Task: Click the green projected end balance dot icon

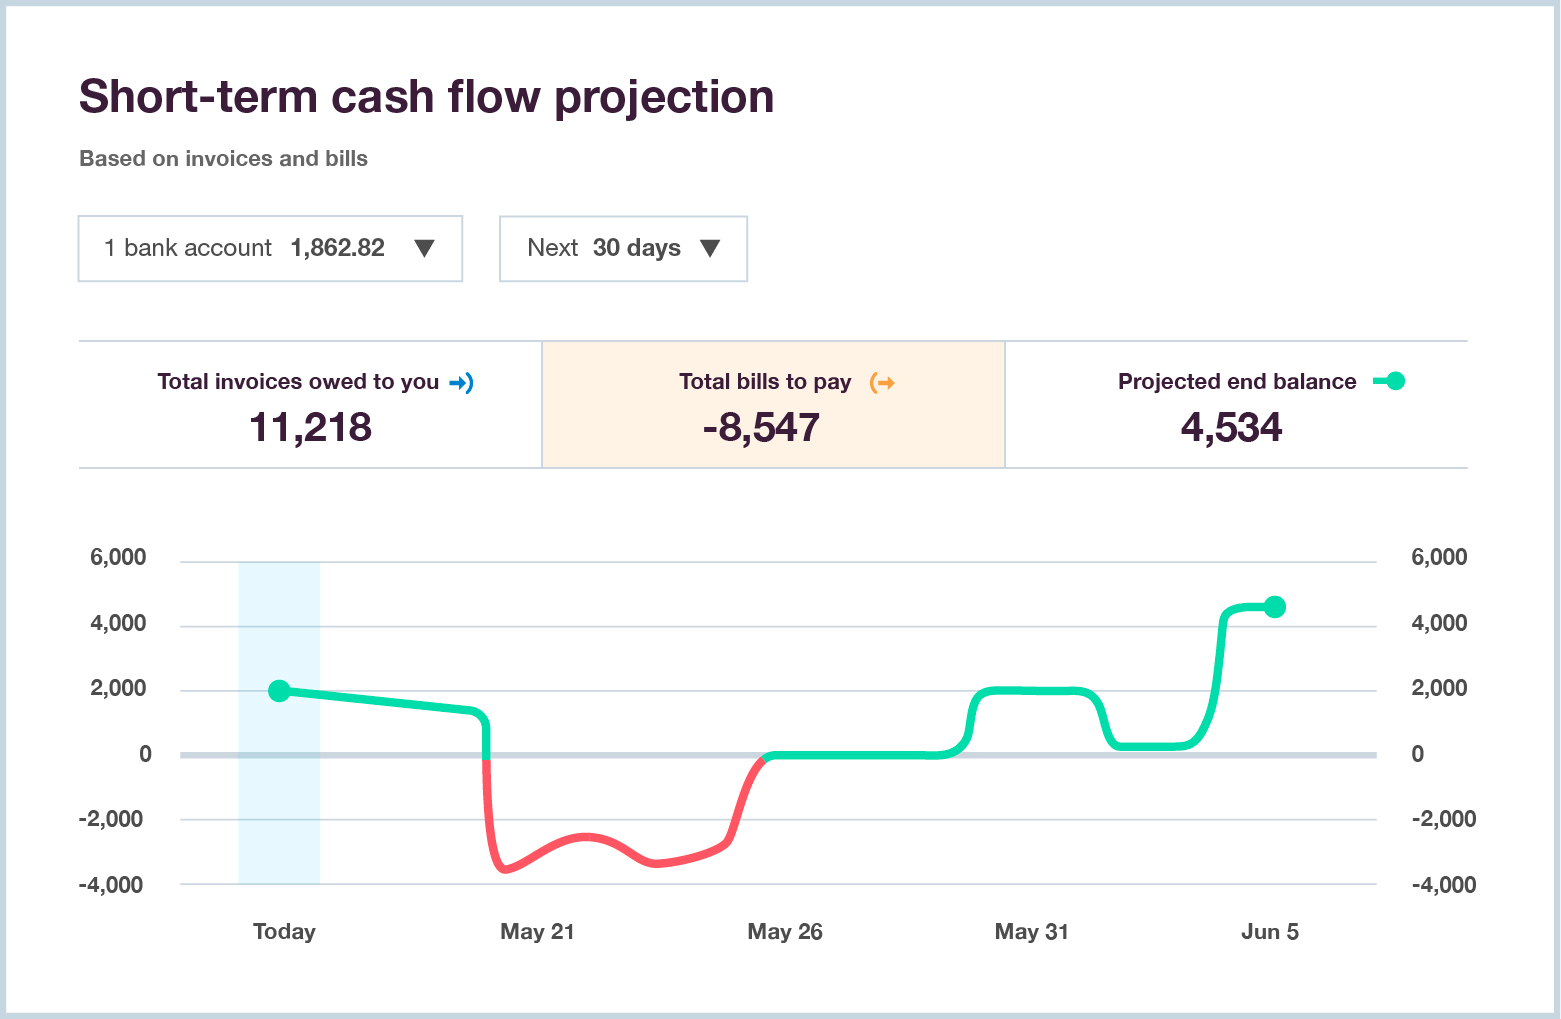Action: 1394,381
